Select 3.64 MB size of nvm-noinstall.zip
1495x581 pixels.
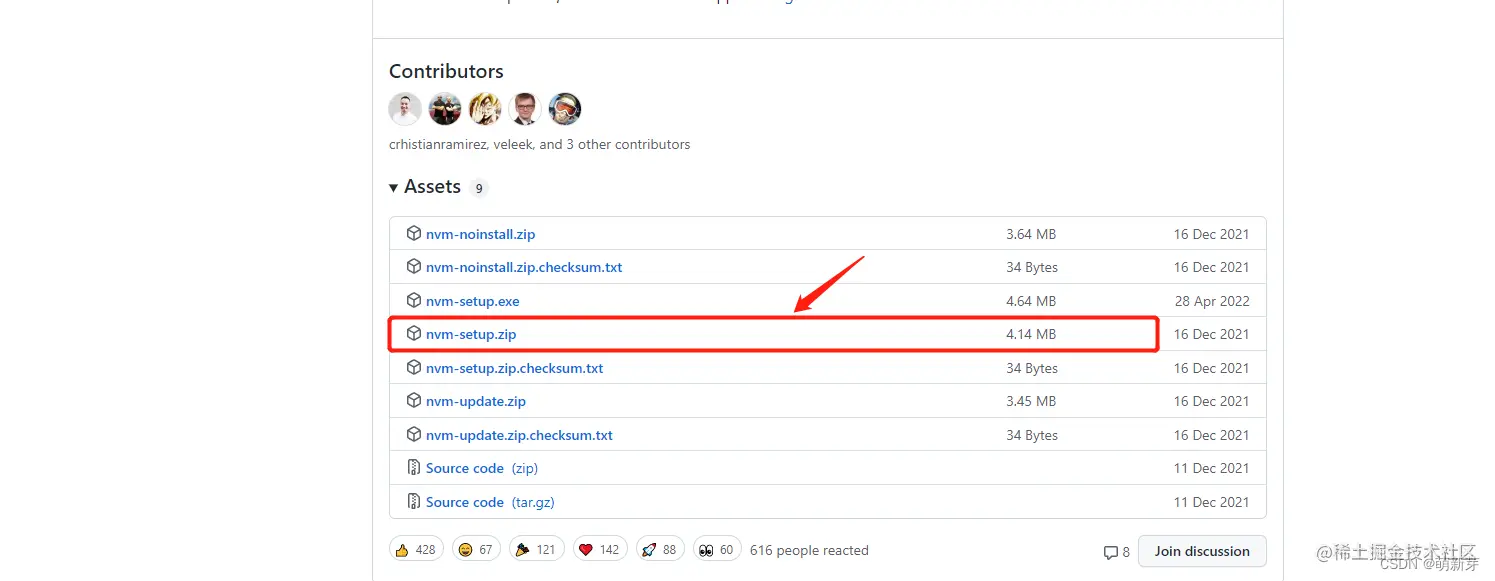[1031, 234]
